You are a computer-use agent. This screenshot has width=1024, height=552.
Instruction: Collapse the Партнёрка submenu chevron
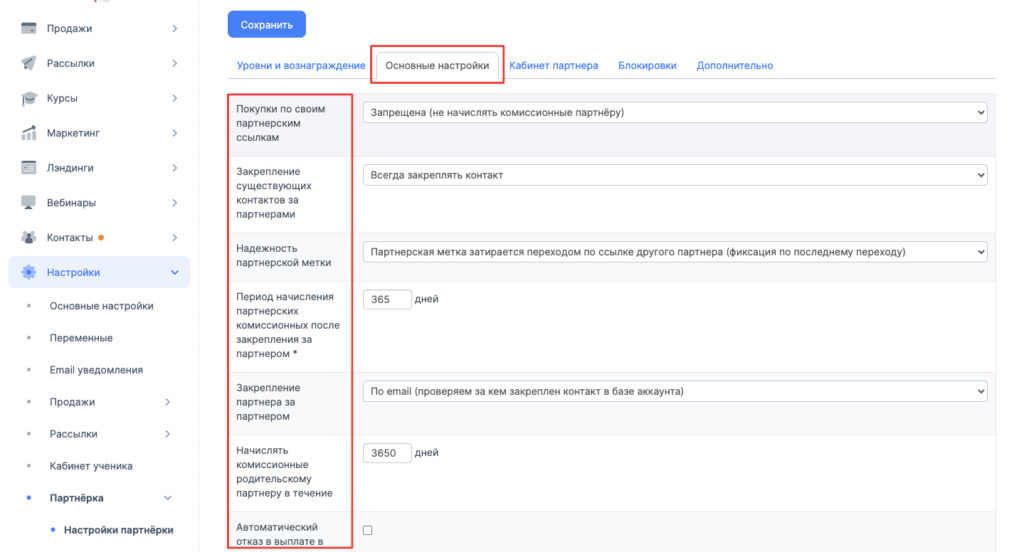[167, 498]
